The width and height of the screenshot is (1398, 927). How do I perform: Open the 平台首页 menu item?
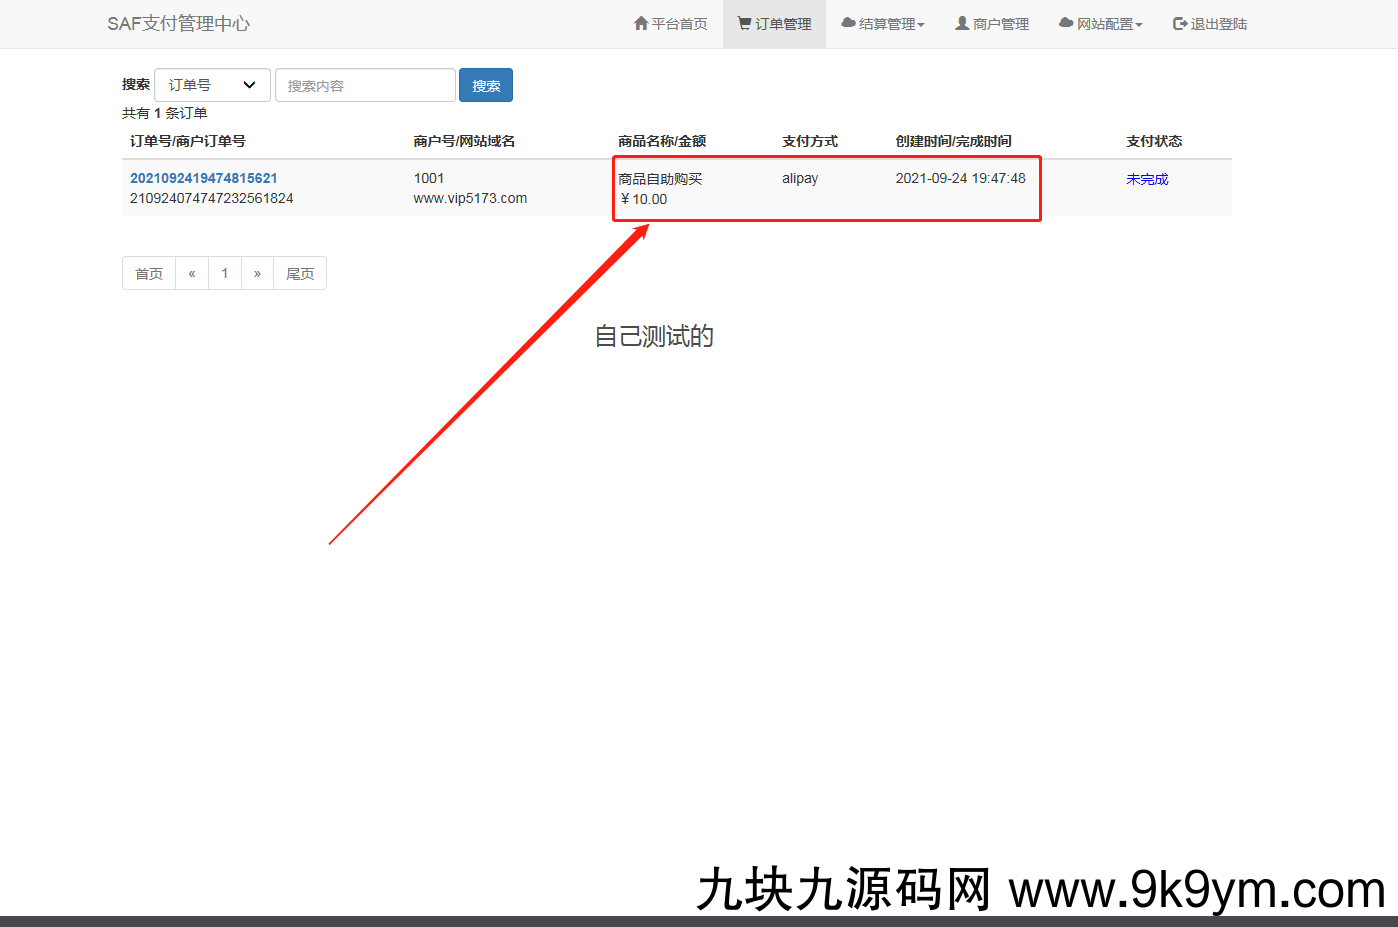click(679, 24)
